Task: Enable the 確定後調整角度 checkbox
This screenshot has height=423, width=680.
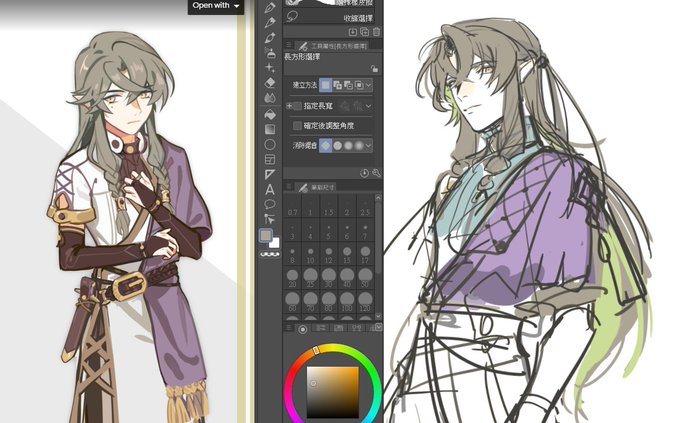Action: click(x=297, y=126)
